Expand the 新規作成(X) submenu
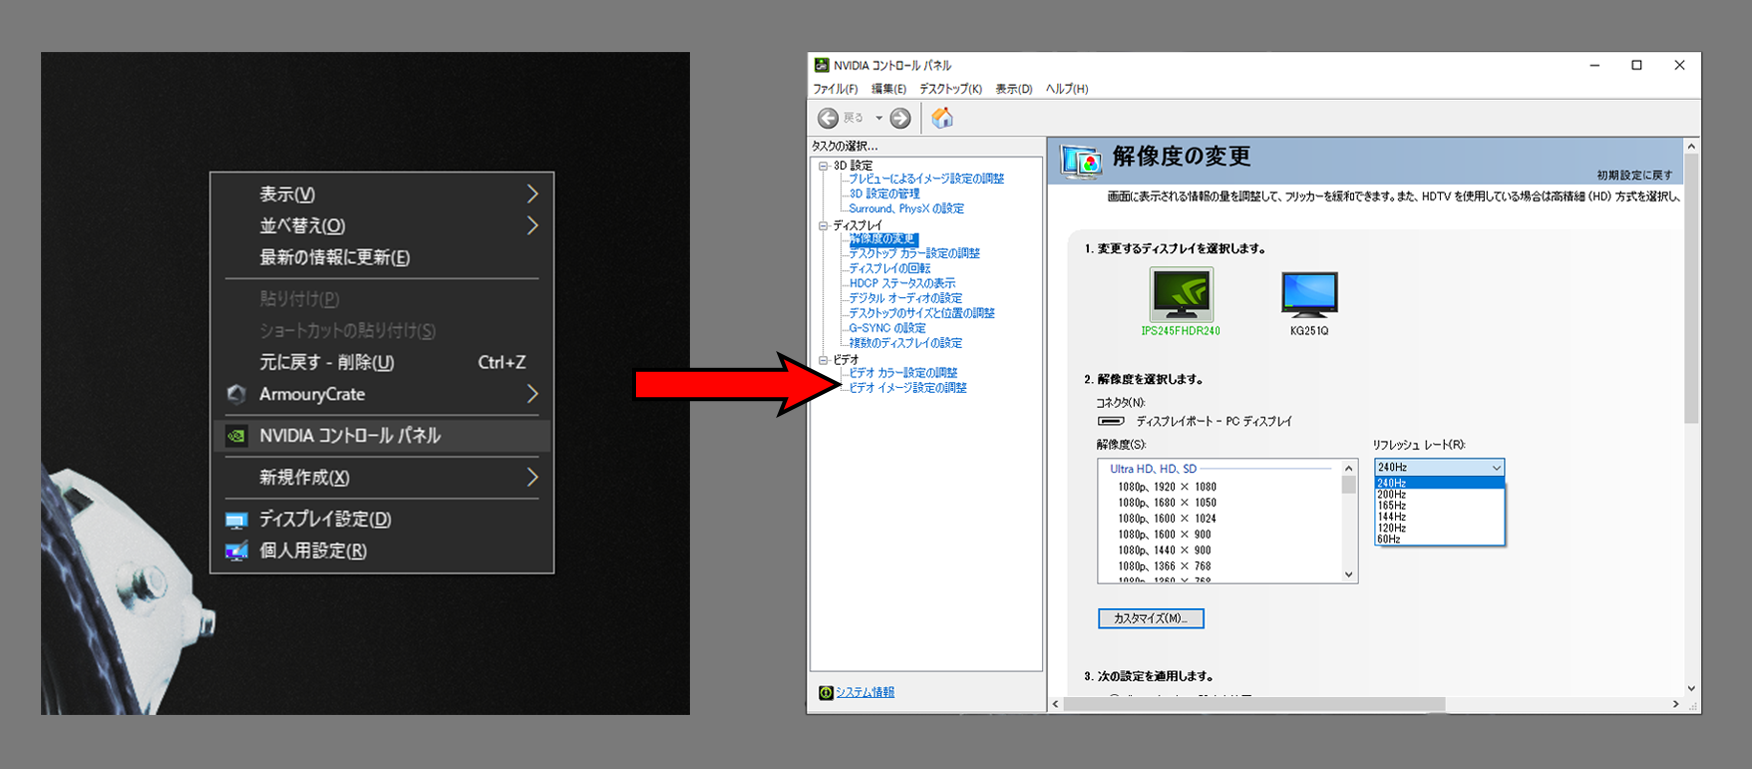Screen dimensions: 1752x769 [x=532, y=478]
